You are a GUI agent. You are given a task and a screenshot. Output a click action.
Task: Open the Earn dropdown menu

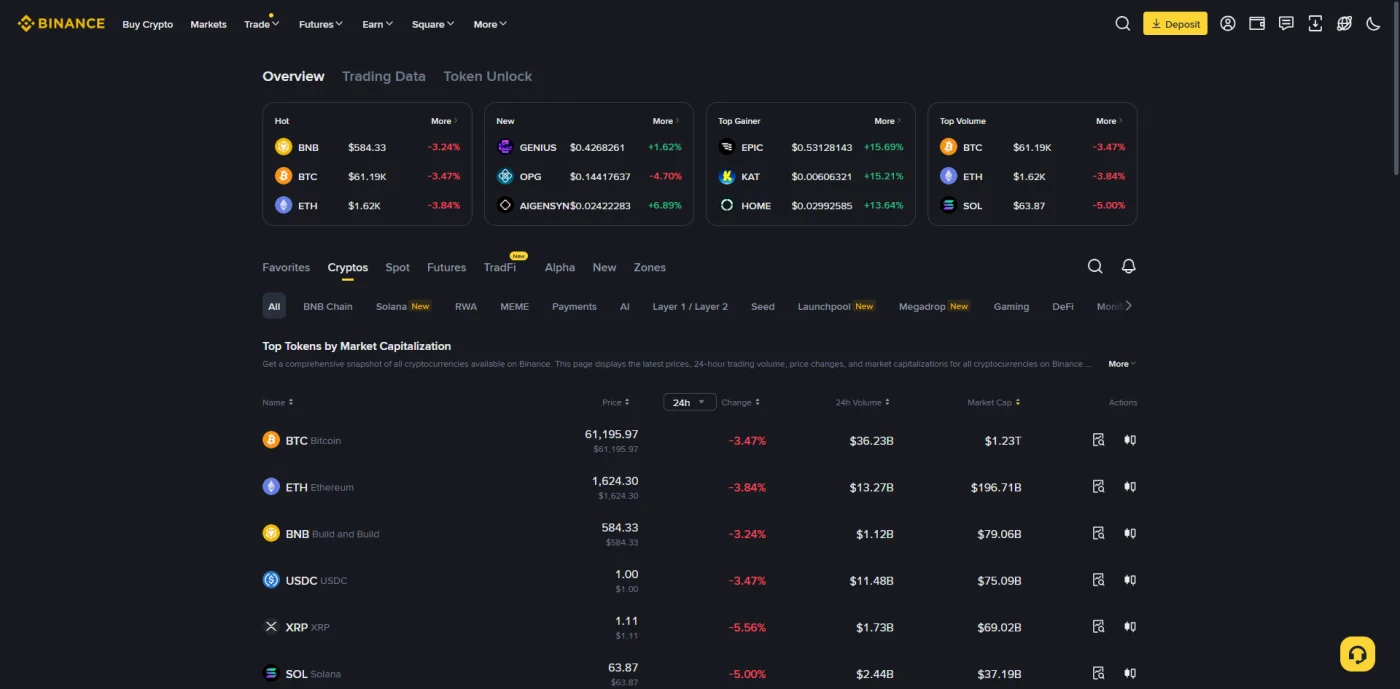pyautogui.click(x=378, y=24)
